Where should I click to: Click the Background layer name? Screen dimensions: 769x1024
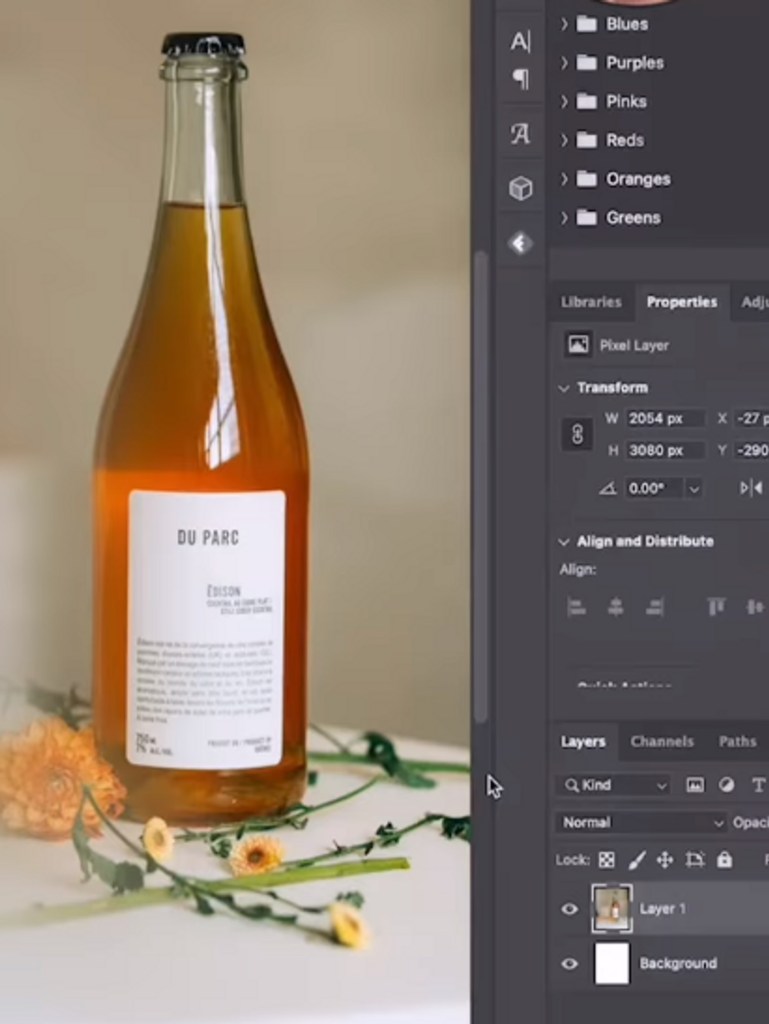click(678, 963)
